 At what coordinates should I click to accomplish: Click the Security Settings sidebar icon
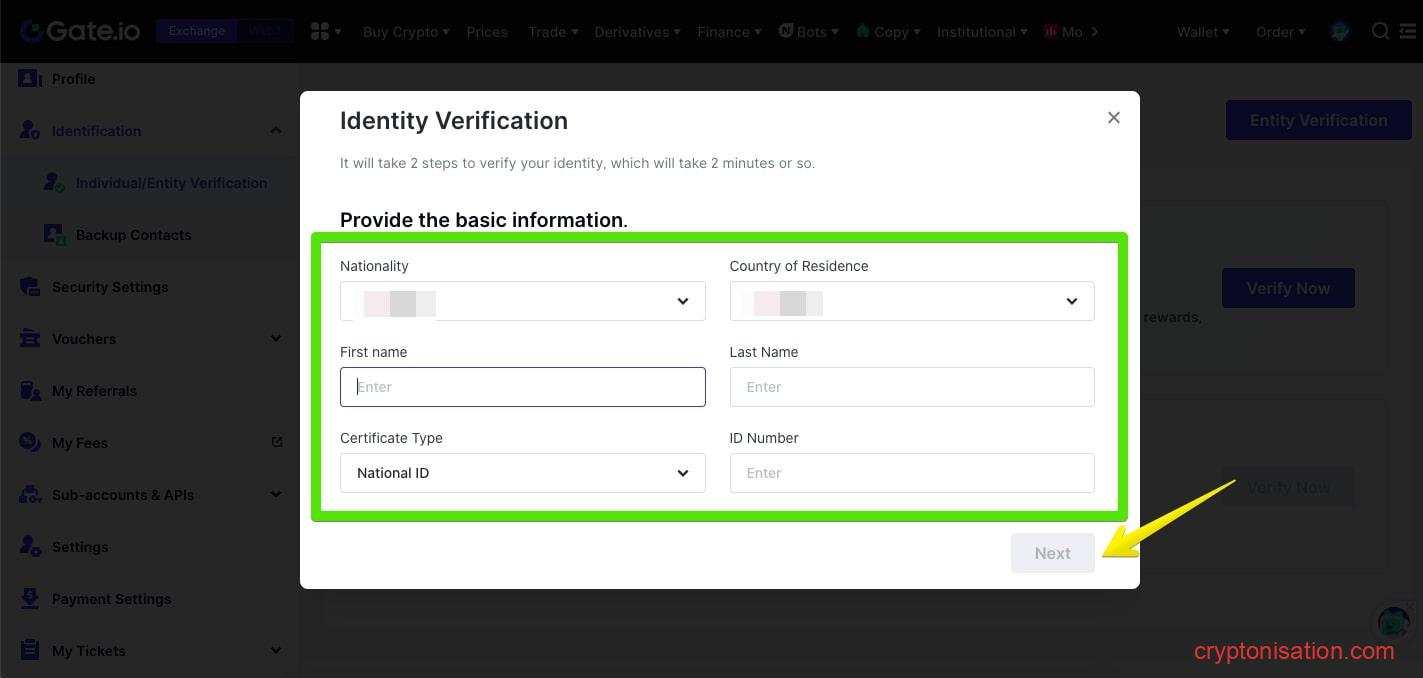click(x=30, y=287)
